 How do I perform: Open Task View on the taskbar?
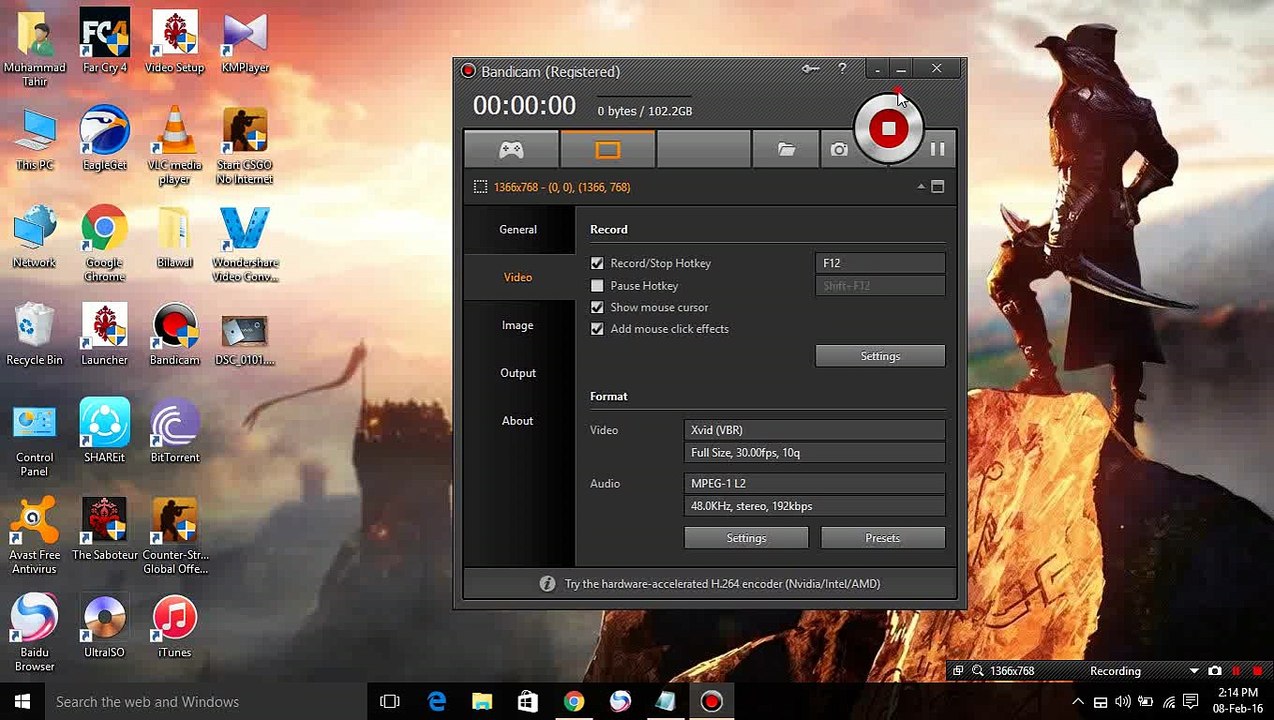coord(390,702)
